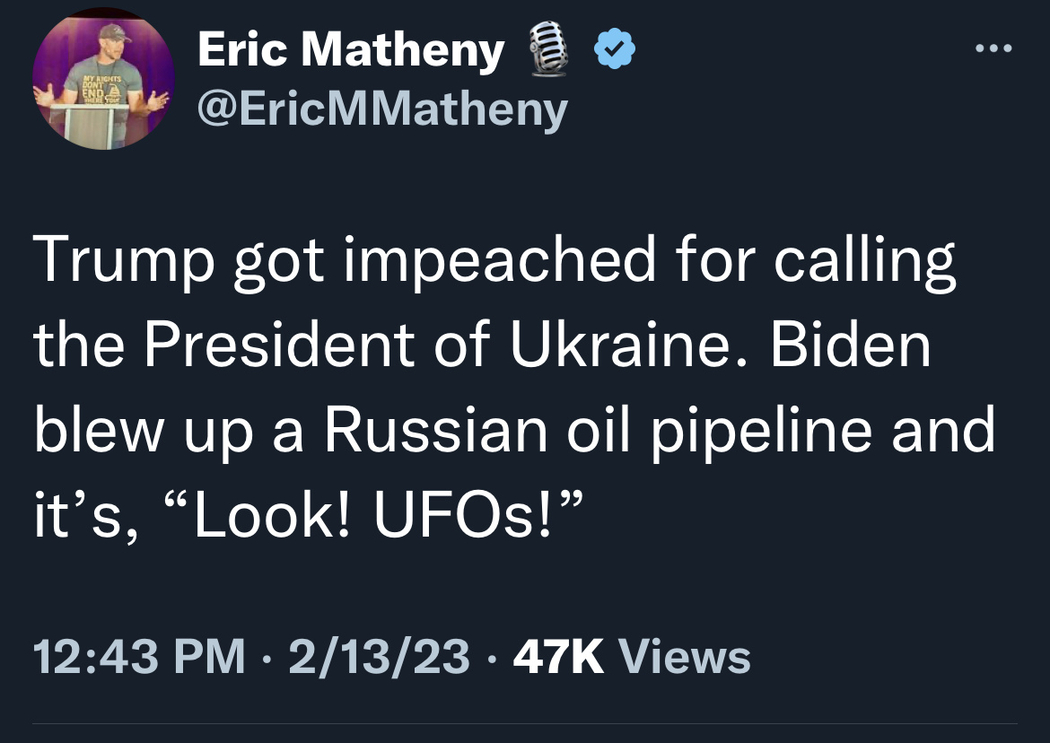Open Eric Matheny's circular profile photo

[103, 80]
